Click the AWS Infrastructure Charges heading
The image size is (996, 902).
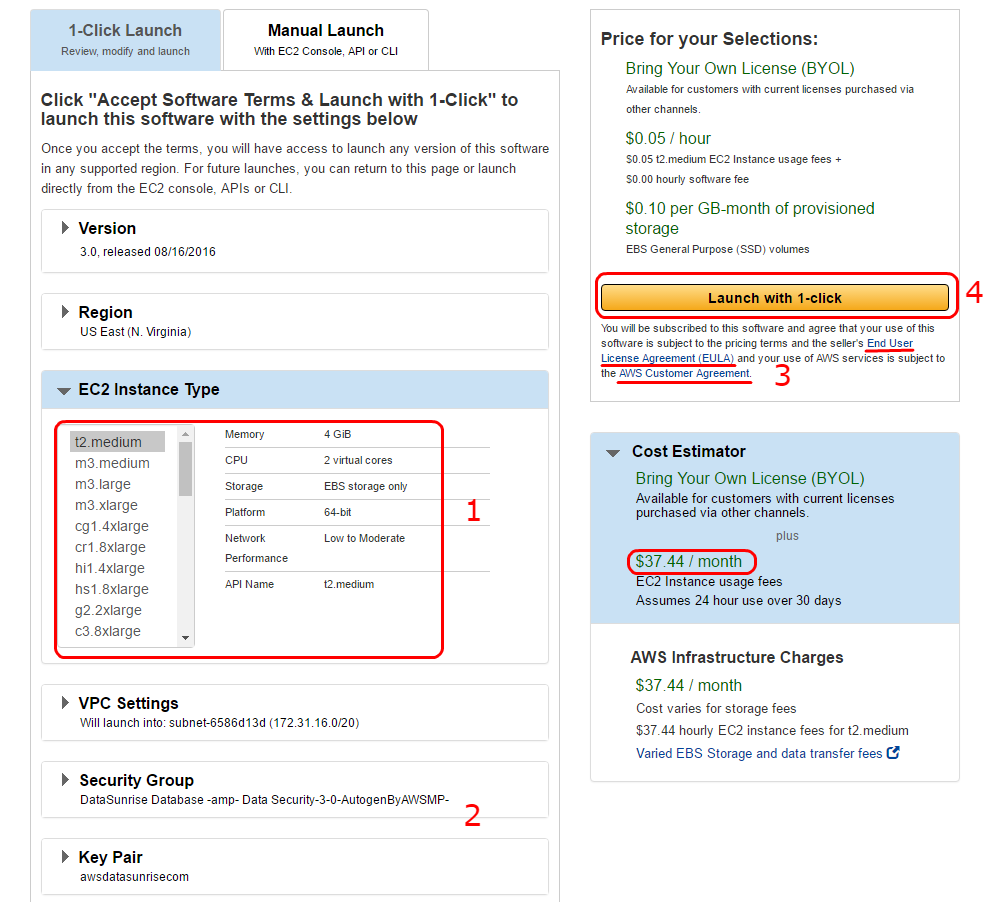pos(737,657)
